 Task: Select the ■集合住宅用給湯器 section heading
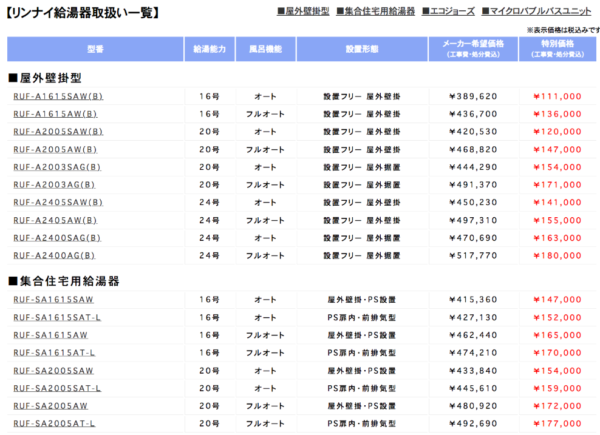pyautogui.click(x=64, y=281)
